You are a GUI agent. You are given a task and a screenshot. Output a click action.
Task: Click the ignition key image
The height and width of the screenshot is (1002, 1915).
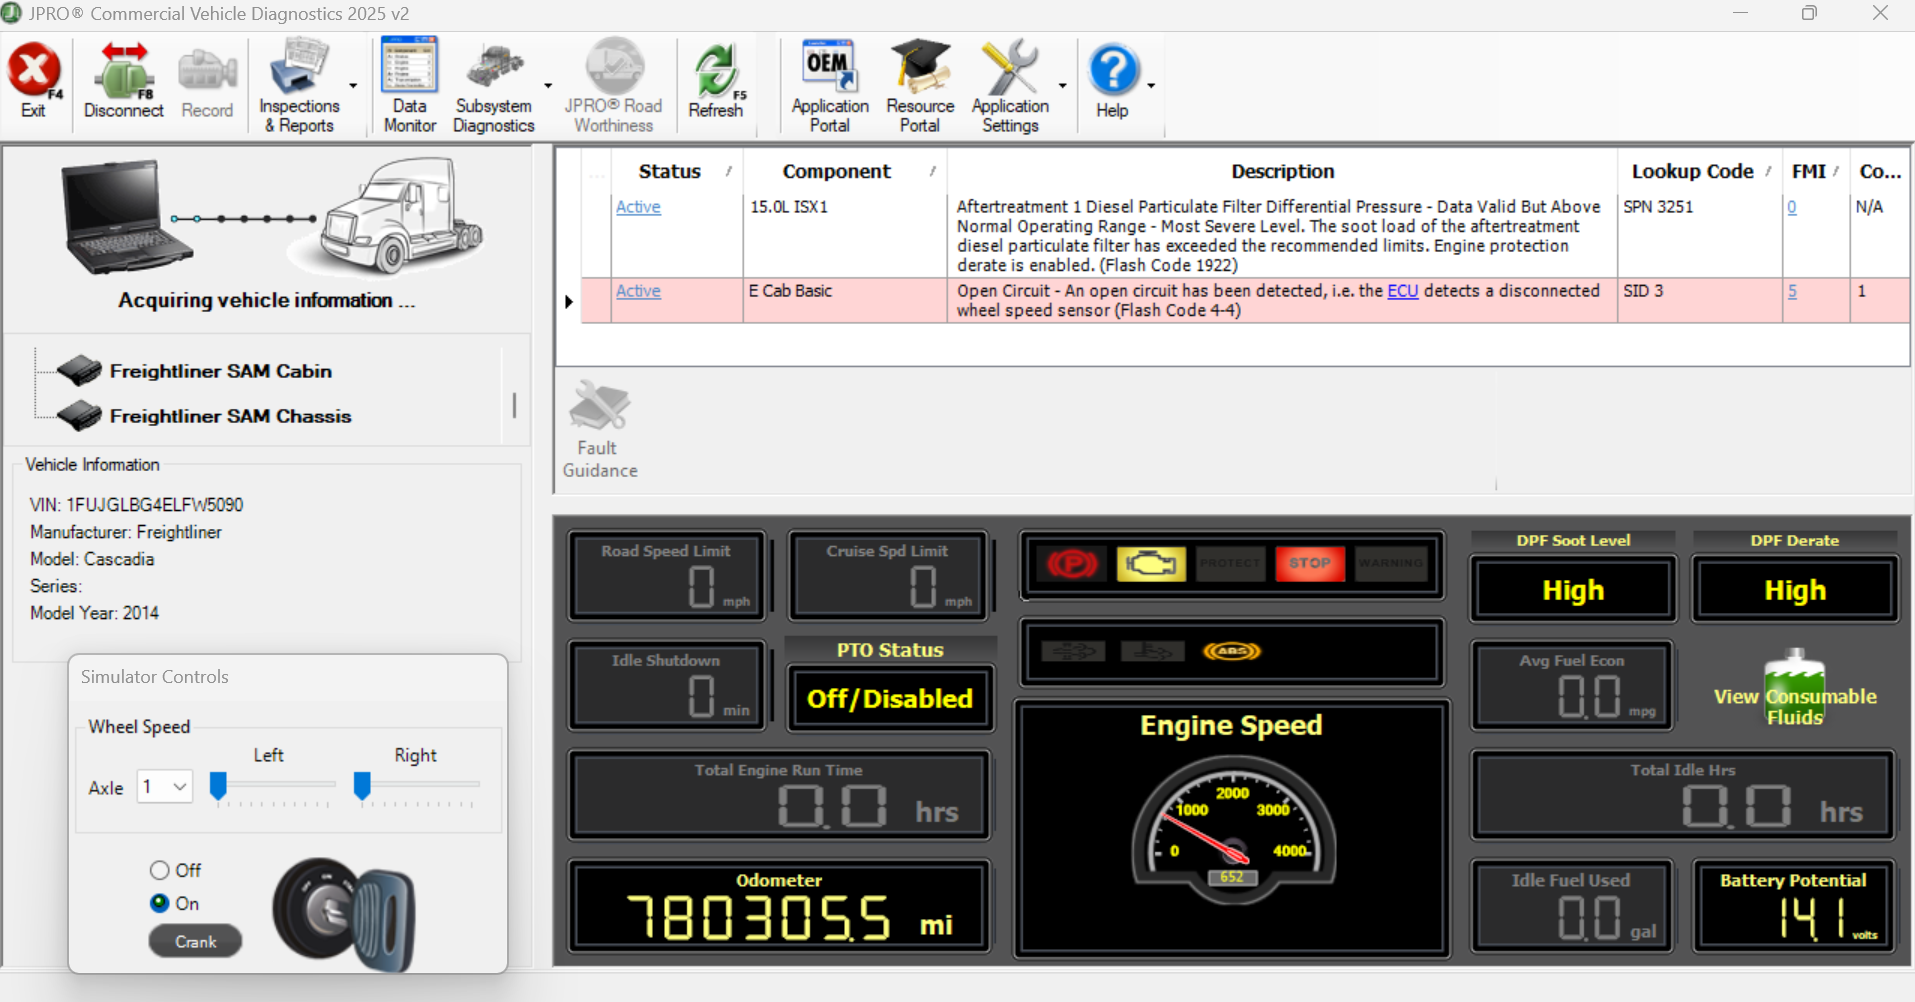343,914
